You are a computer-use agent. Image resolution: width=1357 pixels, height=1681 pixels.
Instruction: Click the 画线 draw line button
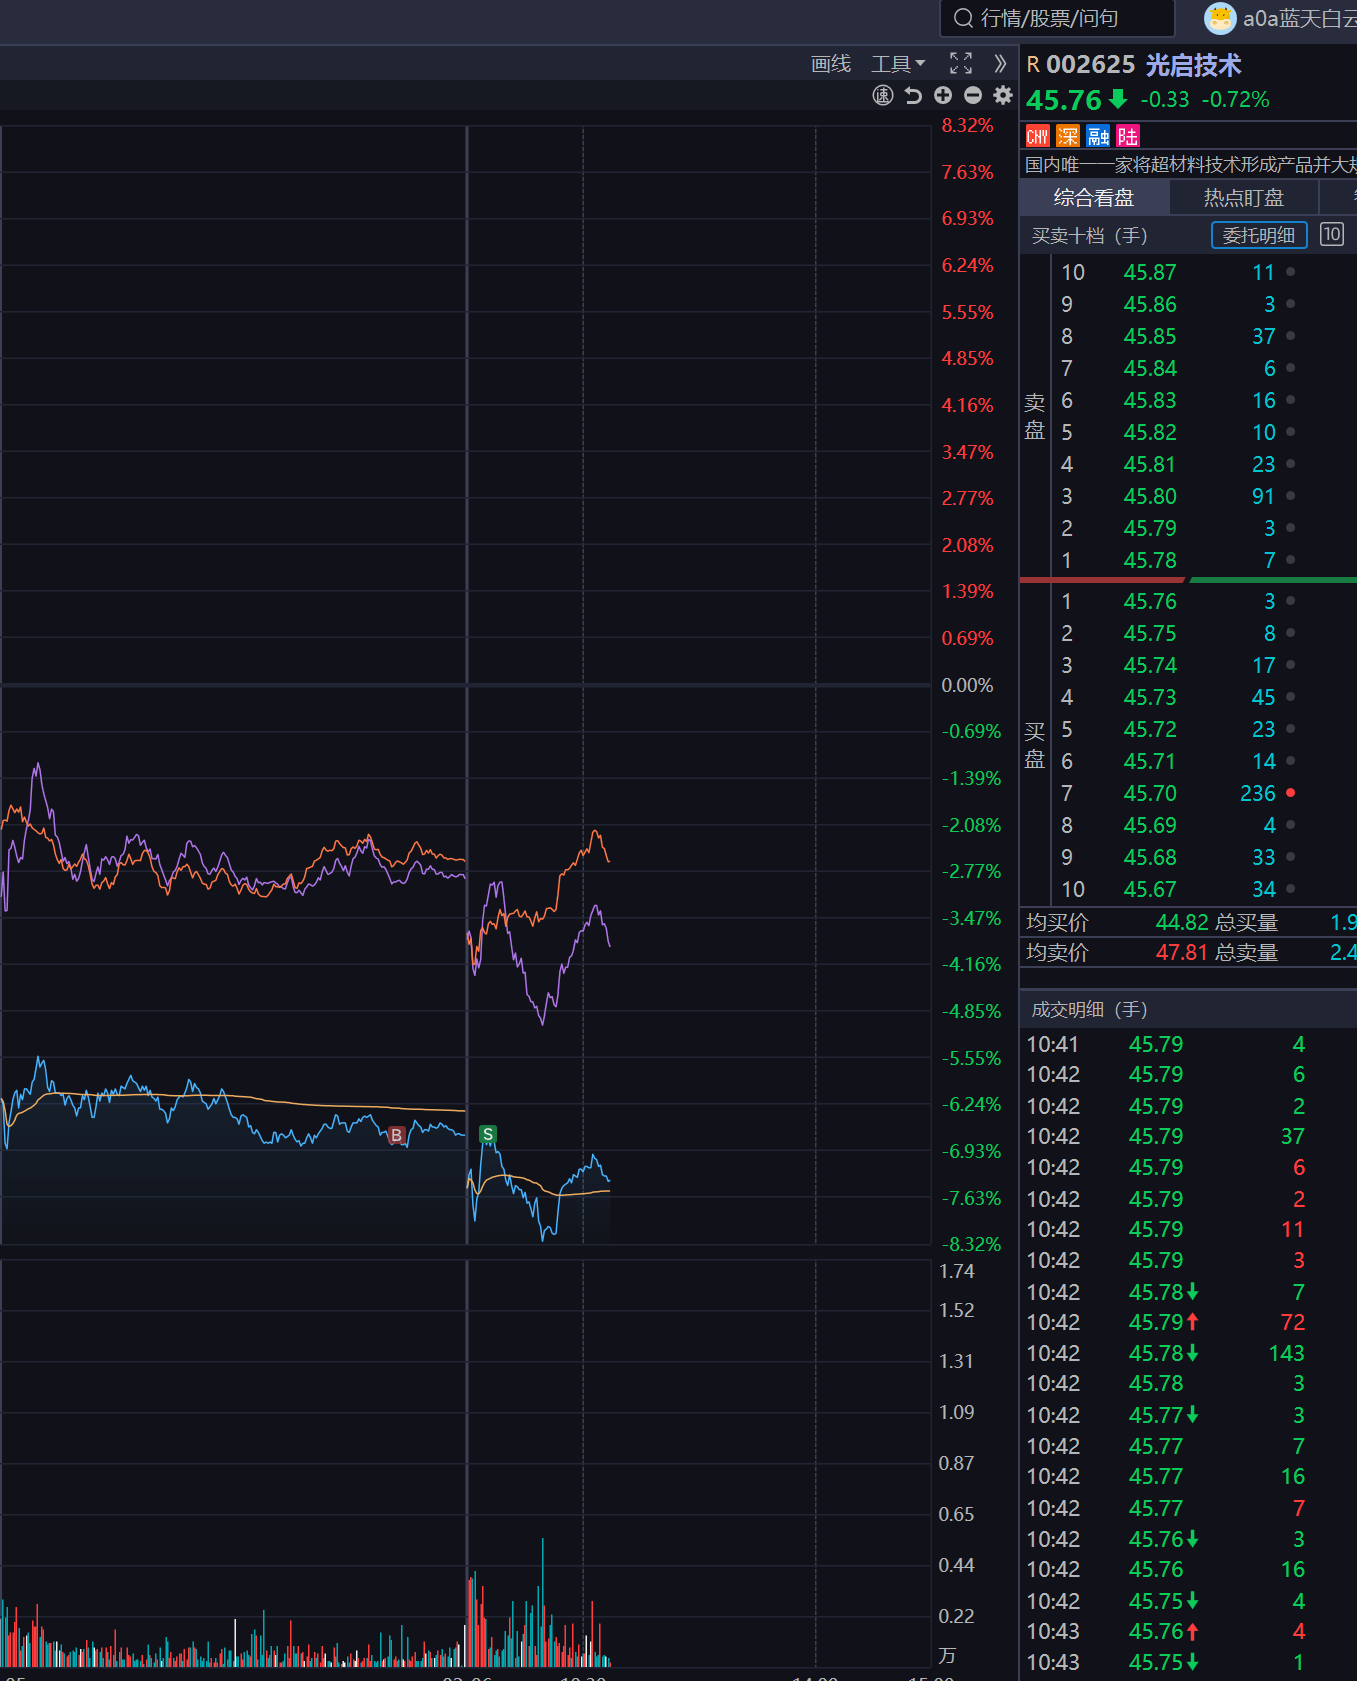[x=831, y=64]
